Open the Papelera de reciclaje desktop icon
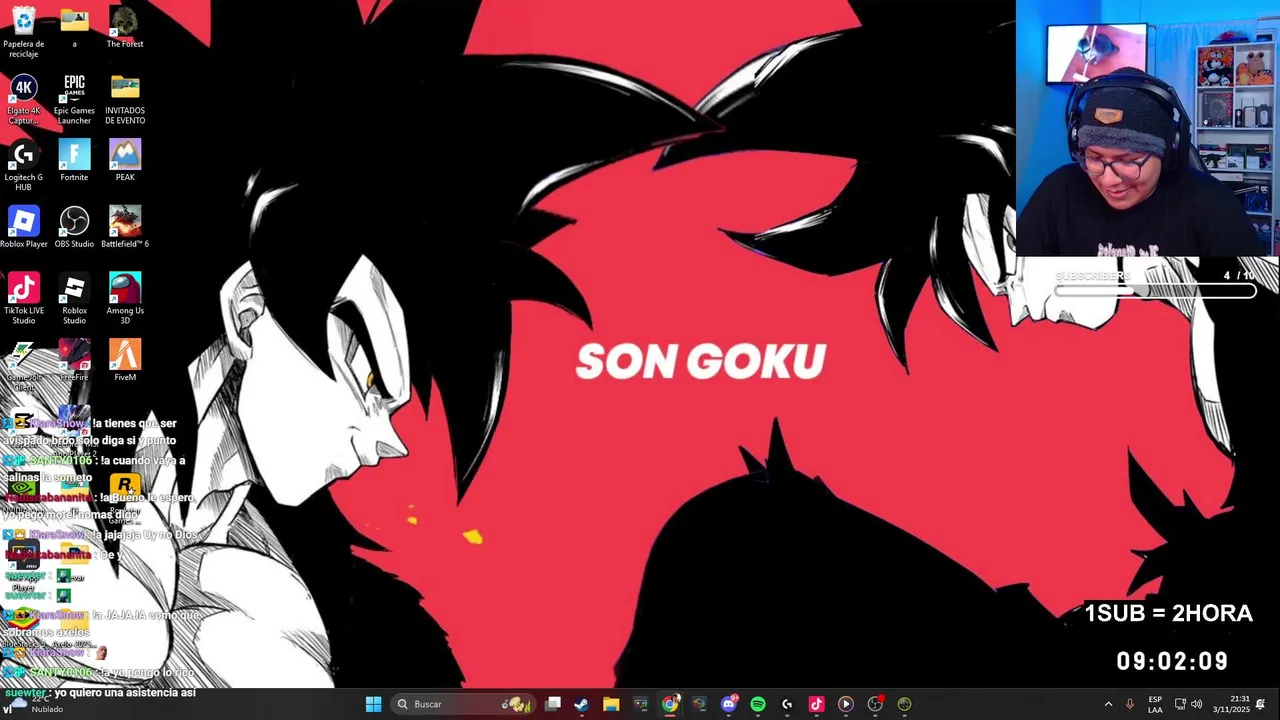The height and width of the screenshot is (720, 1280). 23,30
